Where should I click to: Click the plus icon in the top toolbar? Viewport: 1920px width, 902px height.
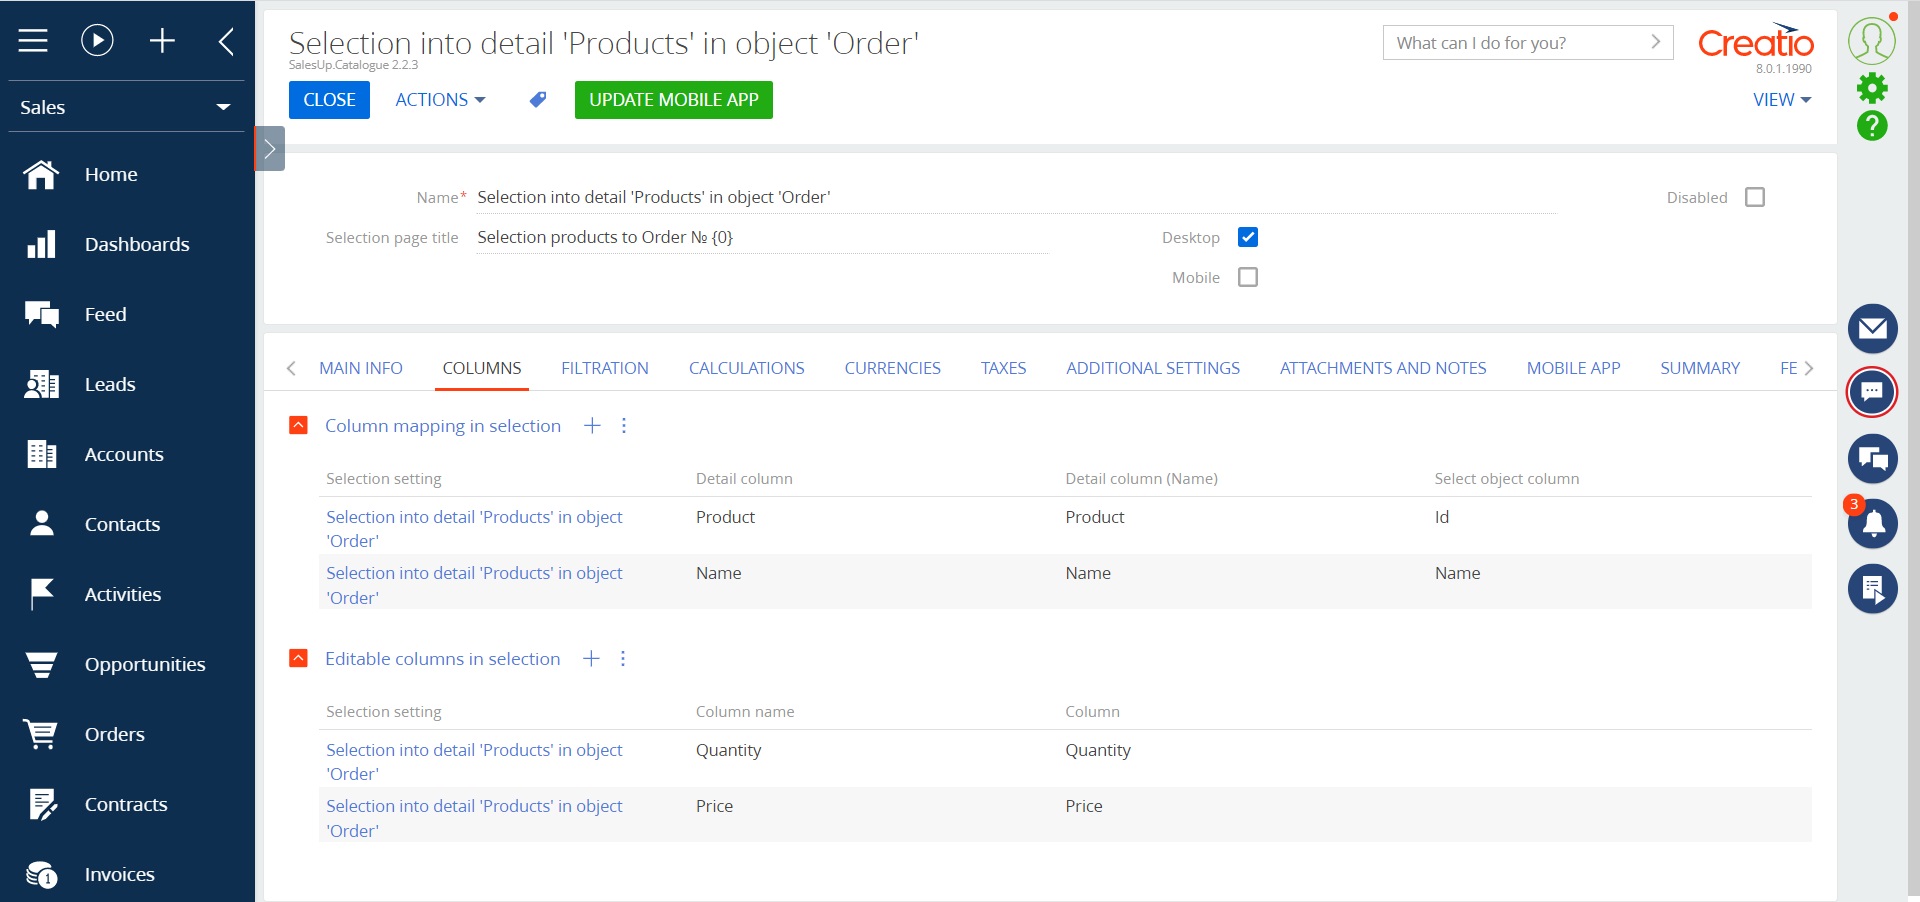tap(162, 41)
